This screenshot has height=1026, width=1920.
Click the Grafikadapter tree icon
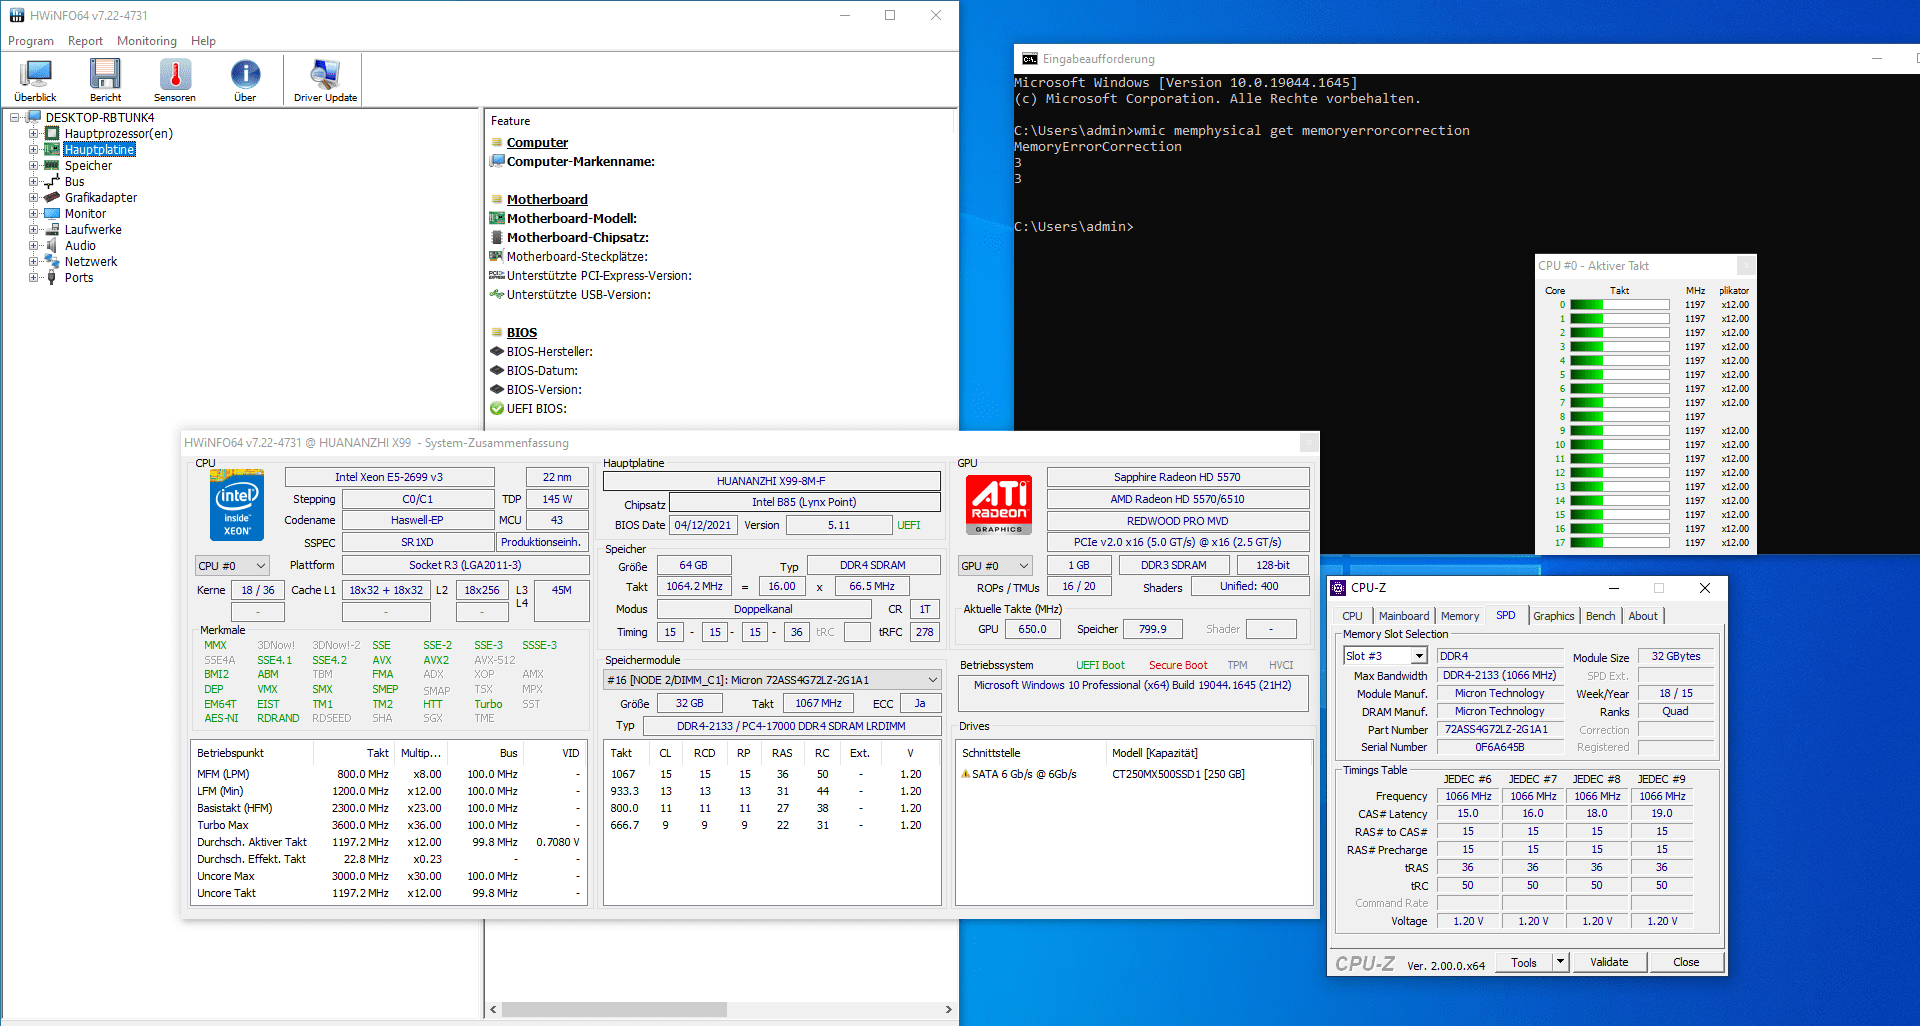(x=52, y=197)
